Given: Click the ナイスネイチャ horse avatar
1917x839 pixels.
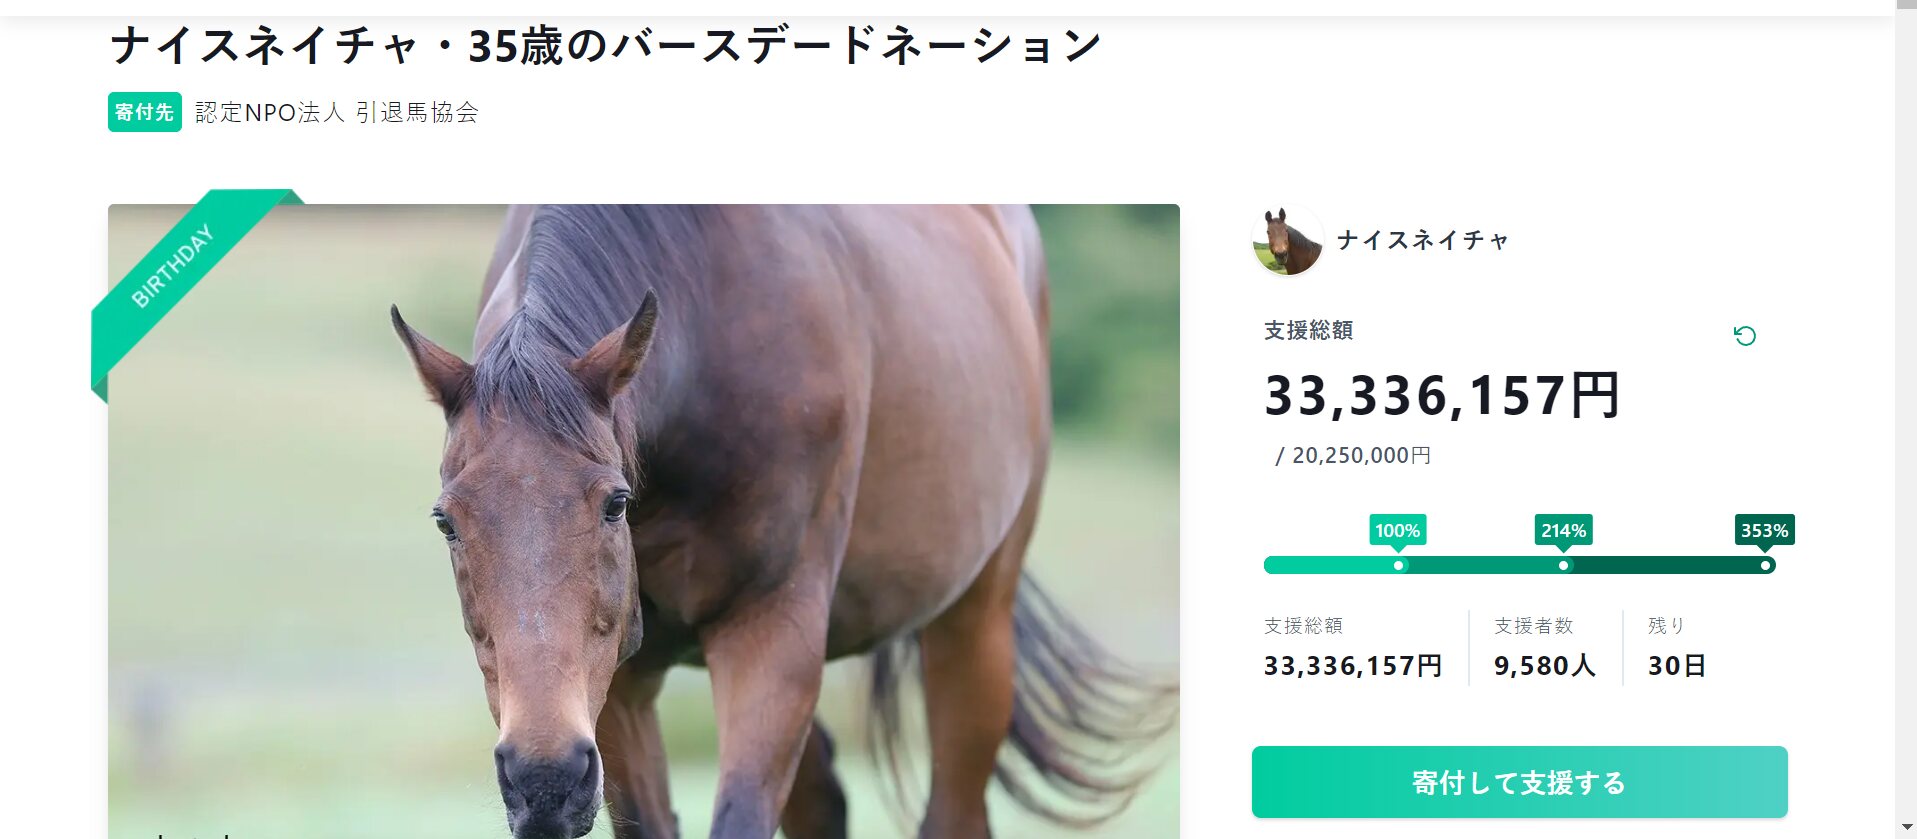Looking at the screenshot, I should coord(1287,241).
